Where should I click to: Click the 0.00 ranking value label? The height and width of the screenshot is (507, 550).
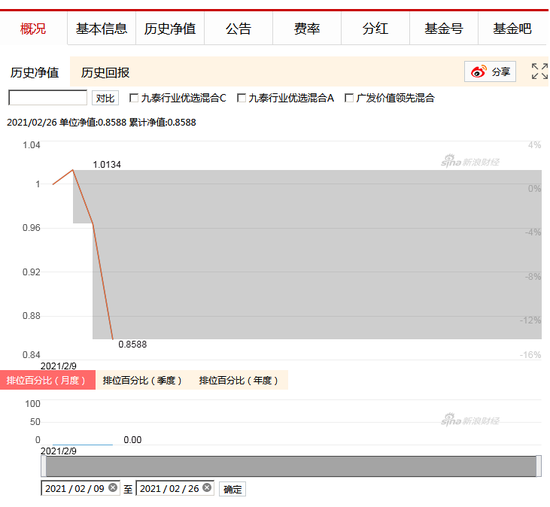pyautogui.click(x=133, y=440)
